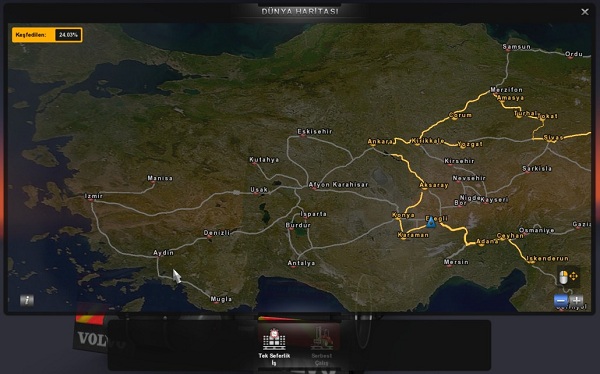Select Sarkisla on the map

(x=537, y=168)
